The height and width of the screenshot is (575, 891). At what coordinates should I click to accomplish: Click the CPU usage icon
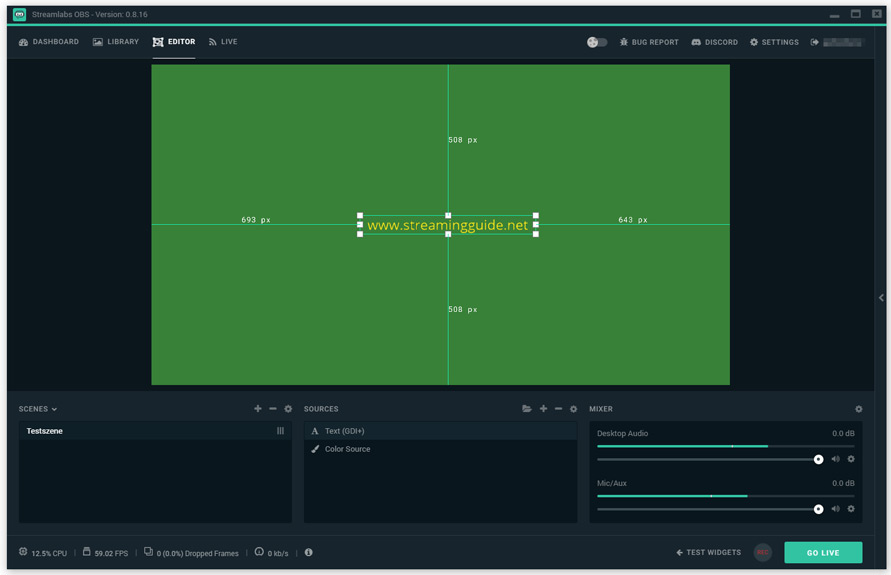click(x=23, y=552)
